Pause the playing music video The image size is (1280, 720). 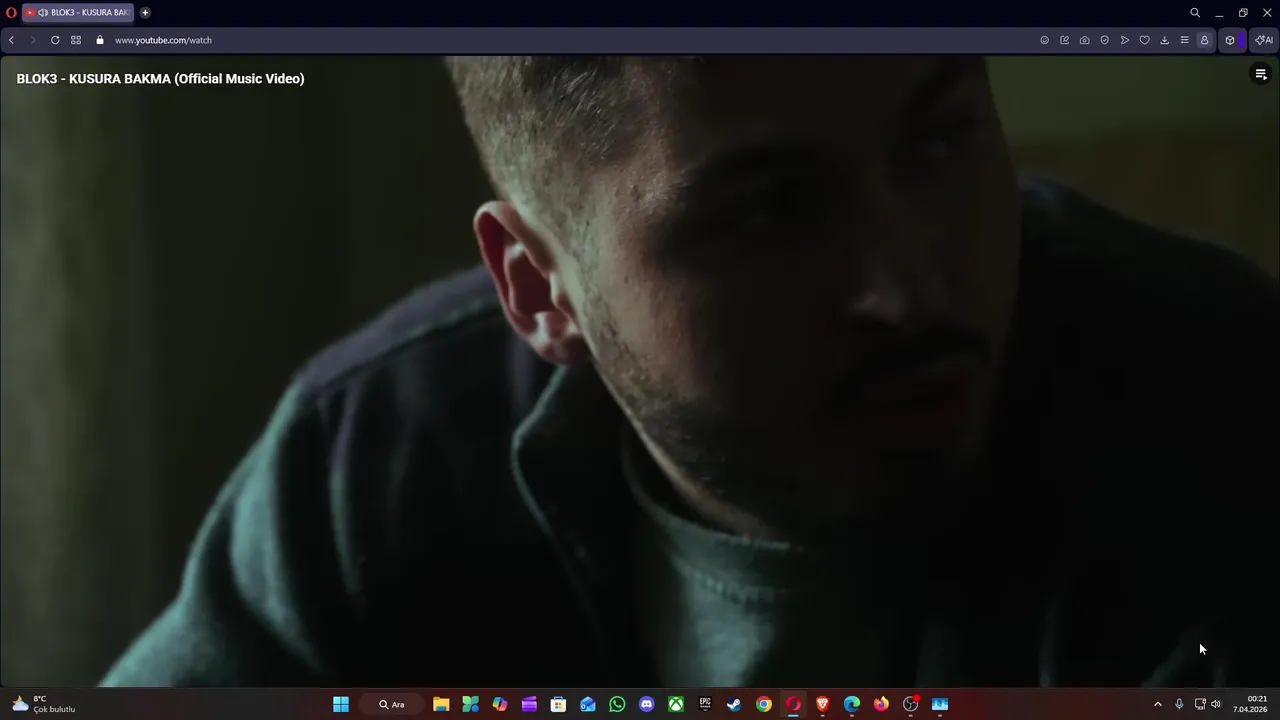(640, 370)
